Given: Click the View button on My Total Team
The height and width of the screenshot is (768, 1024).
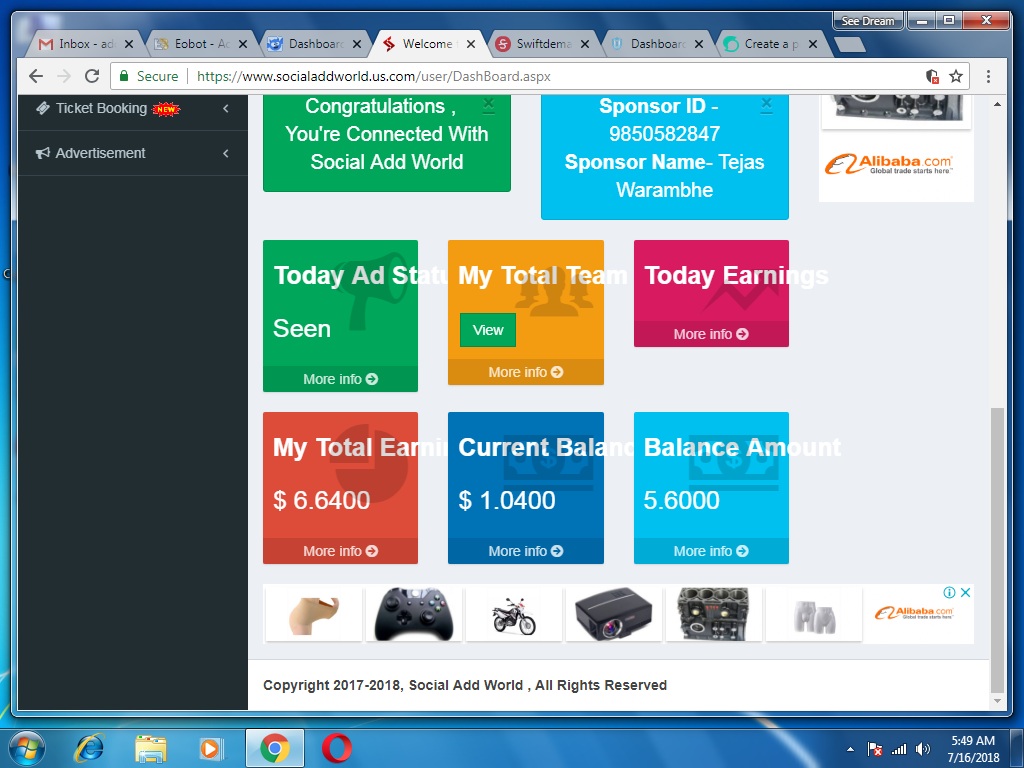Looking at the screenshot, I should pyautogui.click(x=487, y=330).
